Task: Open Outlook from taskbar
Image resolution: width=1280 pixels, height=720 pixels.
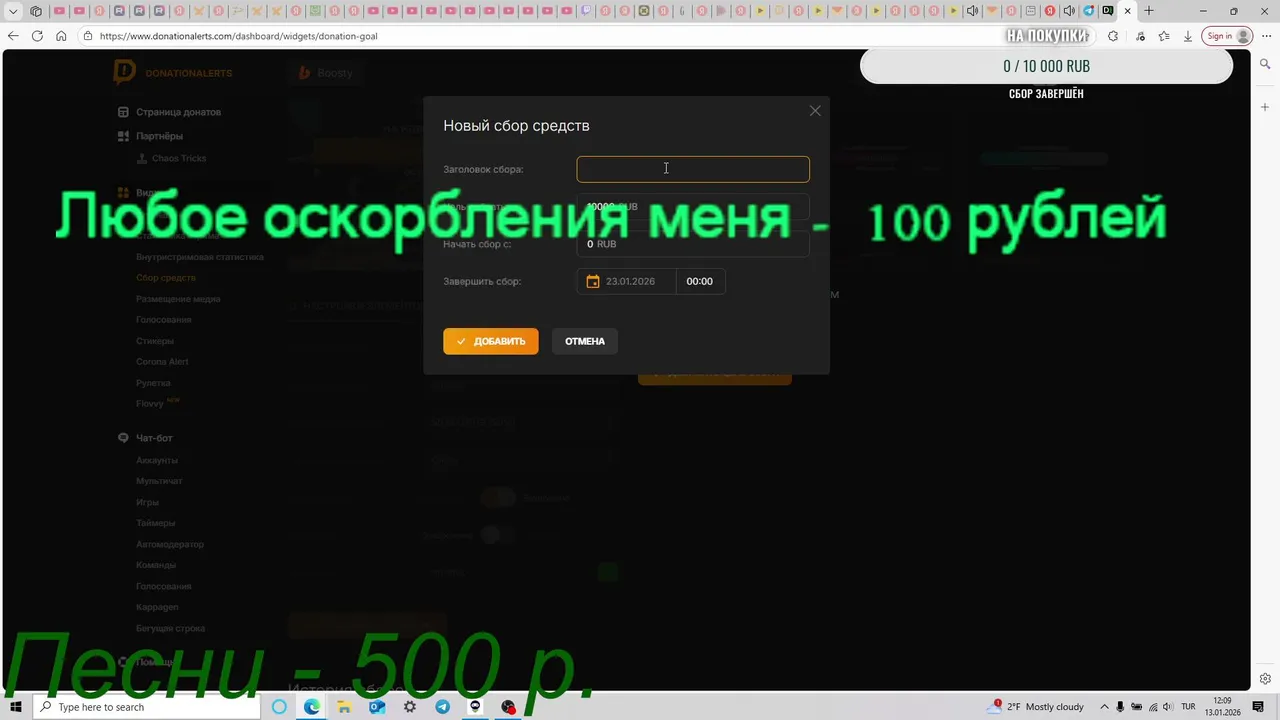Action: click(x=377, y=707)
